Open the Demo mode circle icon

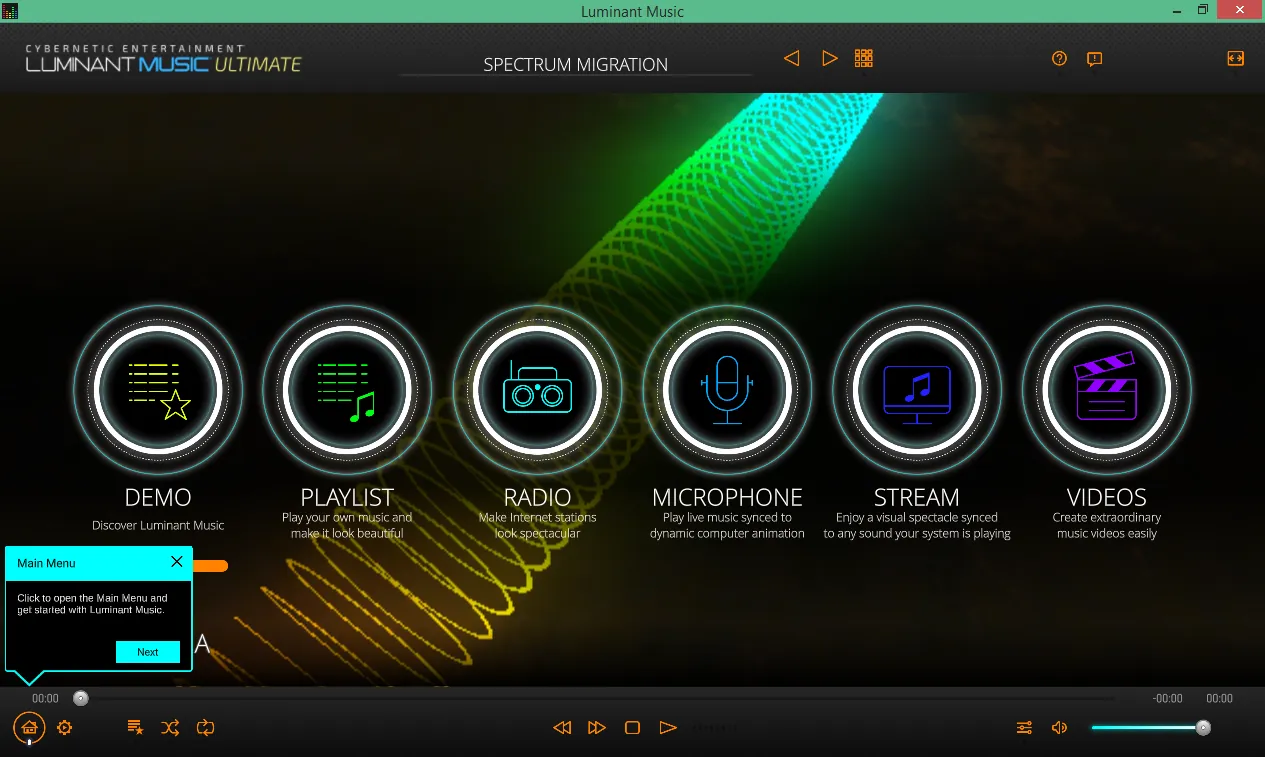[157, 389]
